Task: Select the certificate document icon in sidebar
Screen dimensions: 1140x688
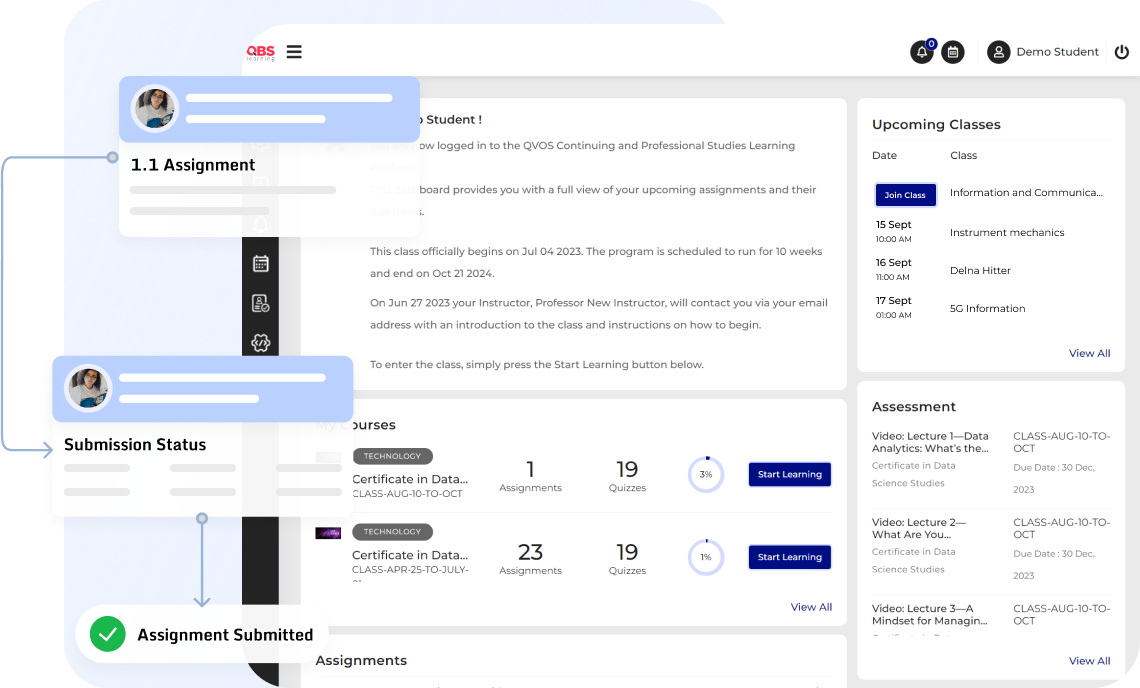Action: tap(261, 303)
